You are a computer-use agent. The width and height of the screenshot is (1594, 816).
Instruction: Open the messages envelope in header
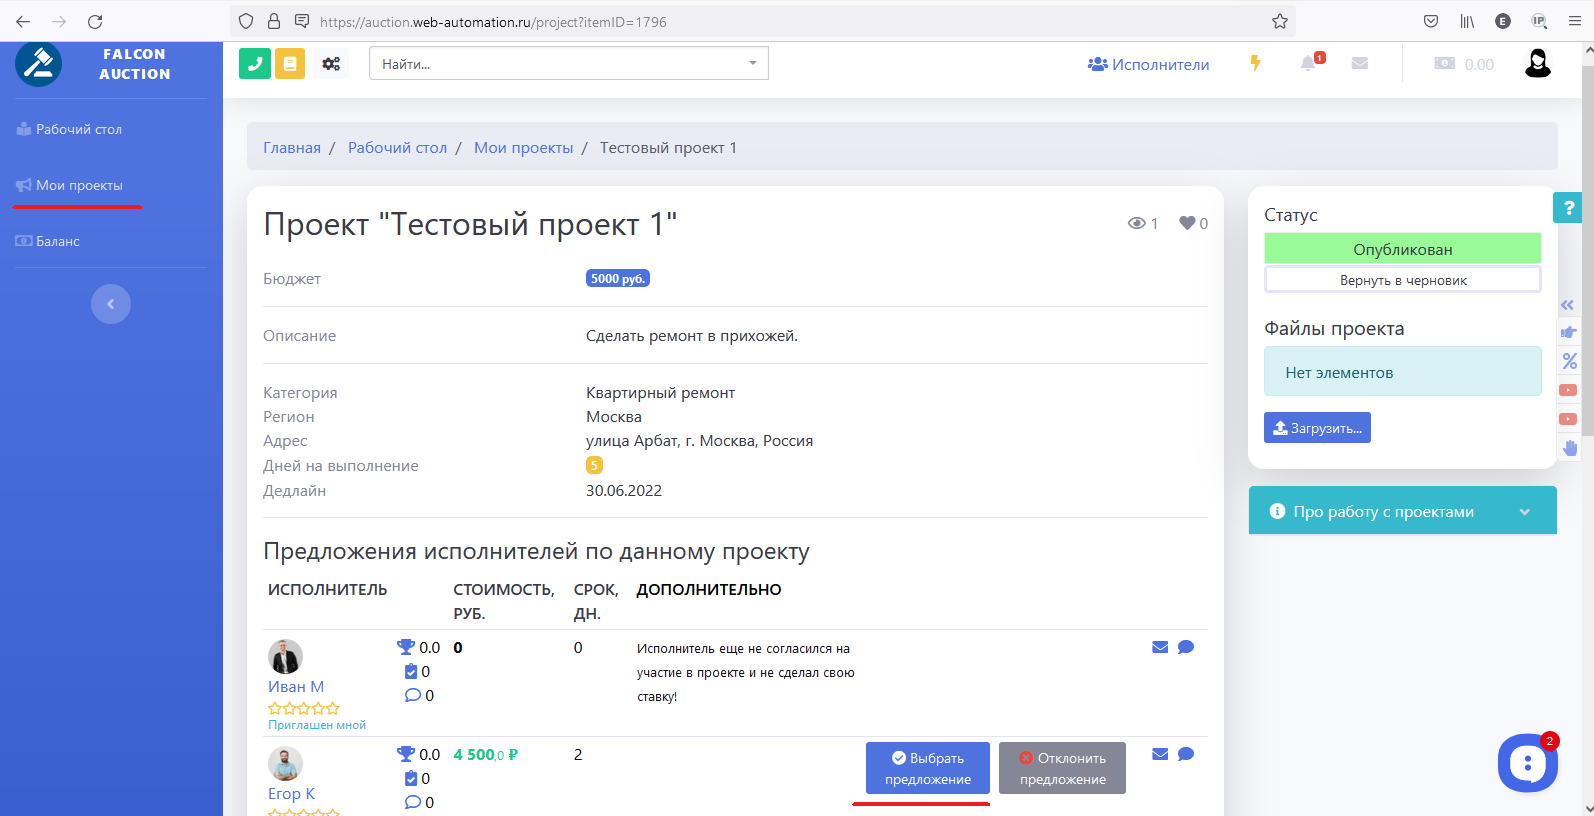coord(1359,63)
